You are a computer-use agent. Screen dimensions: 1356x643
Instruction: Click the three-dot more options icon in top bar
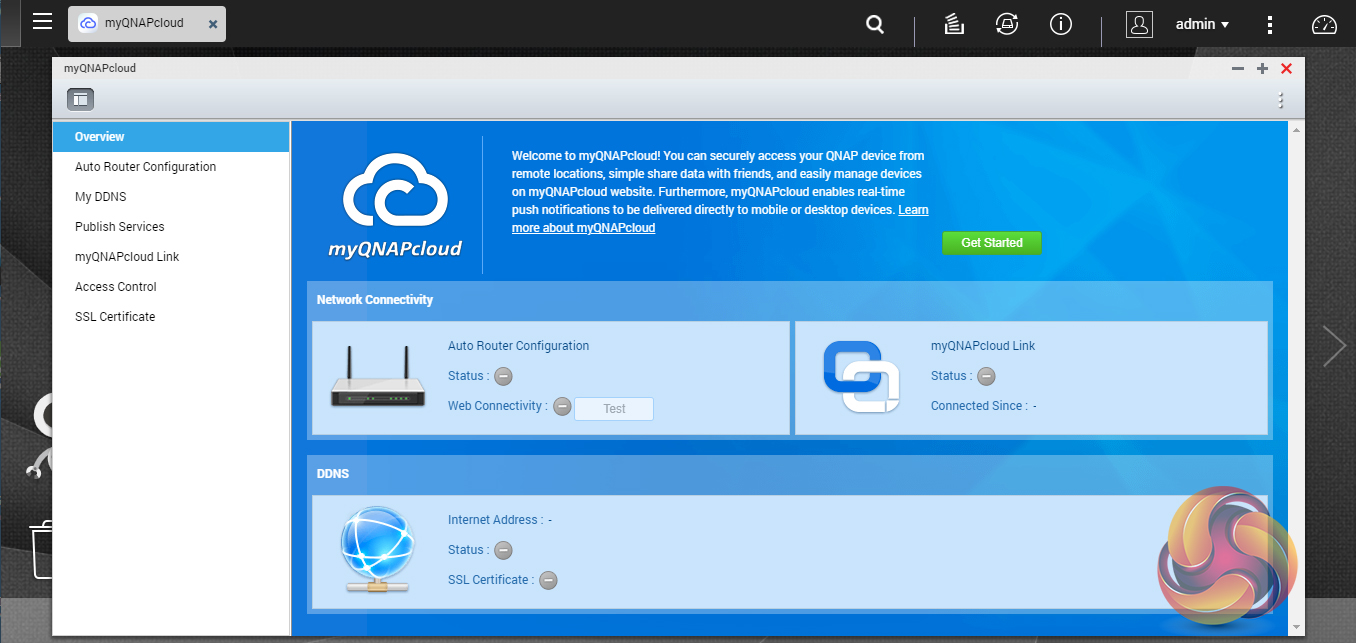coord(1270,25)
